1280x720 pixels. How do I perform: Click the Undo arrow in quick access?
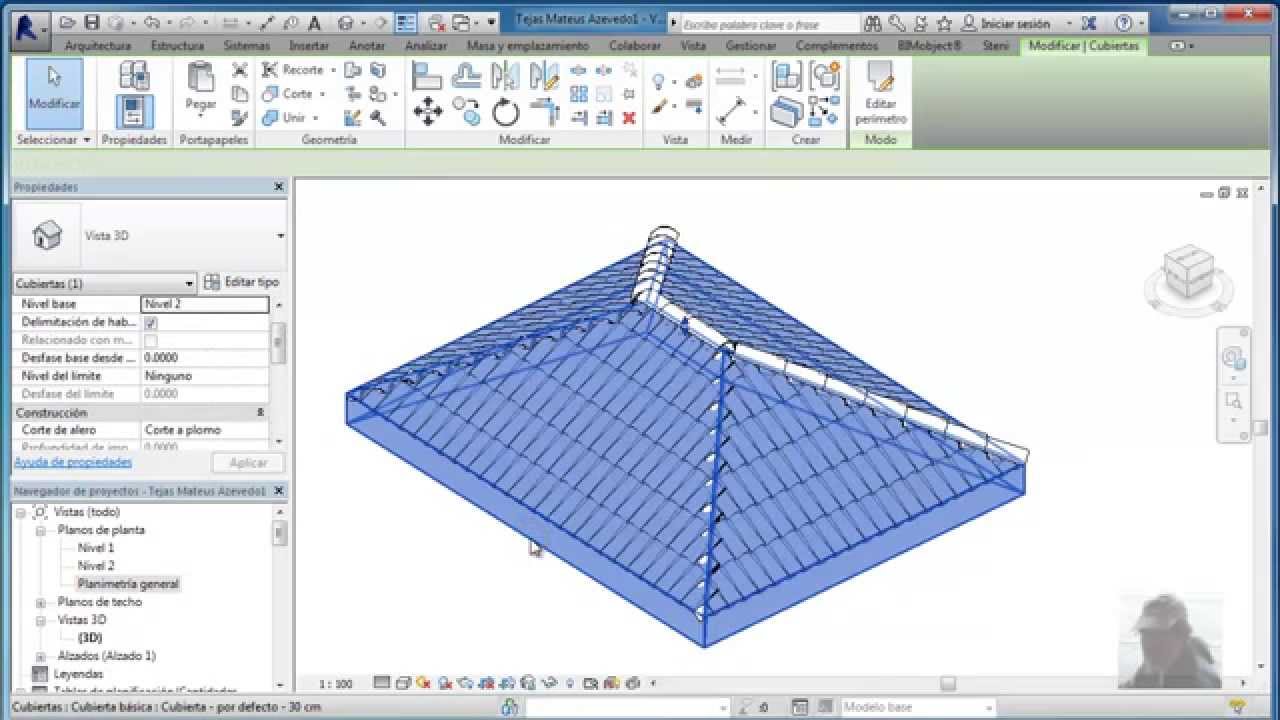pyautogui.click(x=151, y=22)
